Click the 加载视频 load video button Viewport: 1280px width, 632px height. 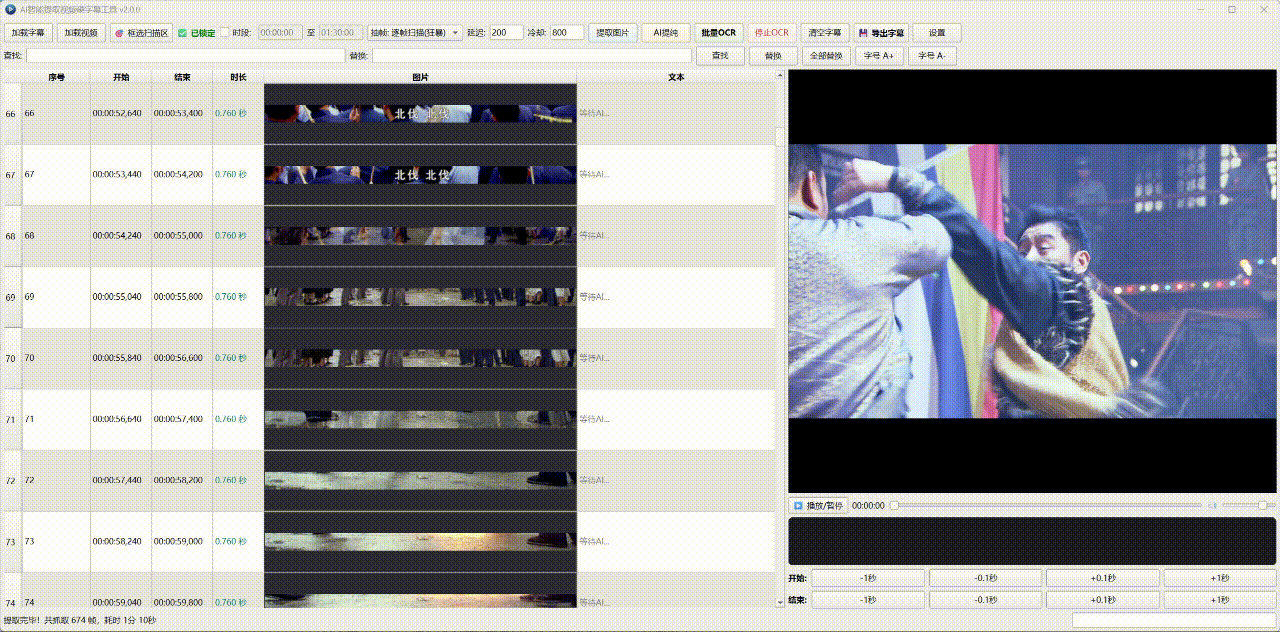click(x=81, y=33)
